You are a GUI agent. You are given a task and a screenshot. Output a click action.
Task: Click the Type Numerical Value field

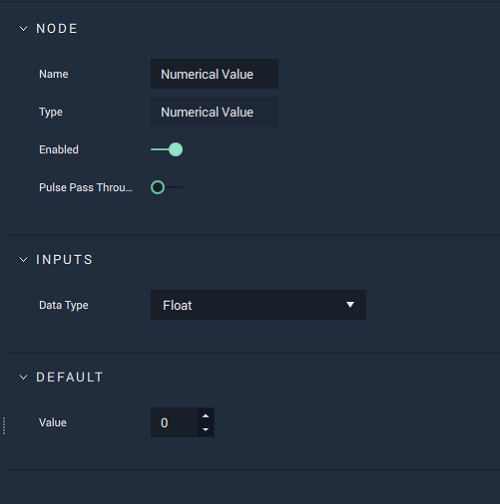pos(214,112)
